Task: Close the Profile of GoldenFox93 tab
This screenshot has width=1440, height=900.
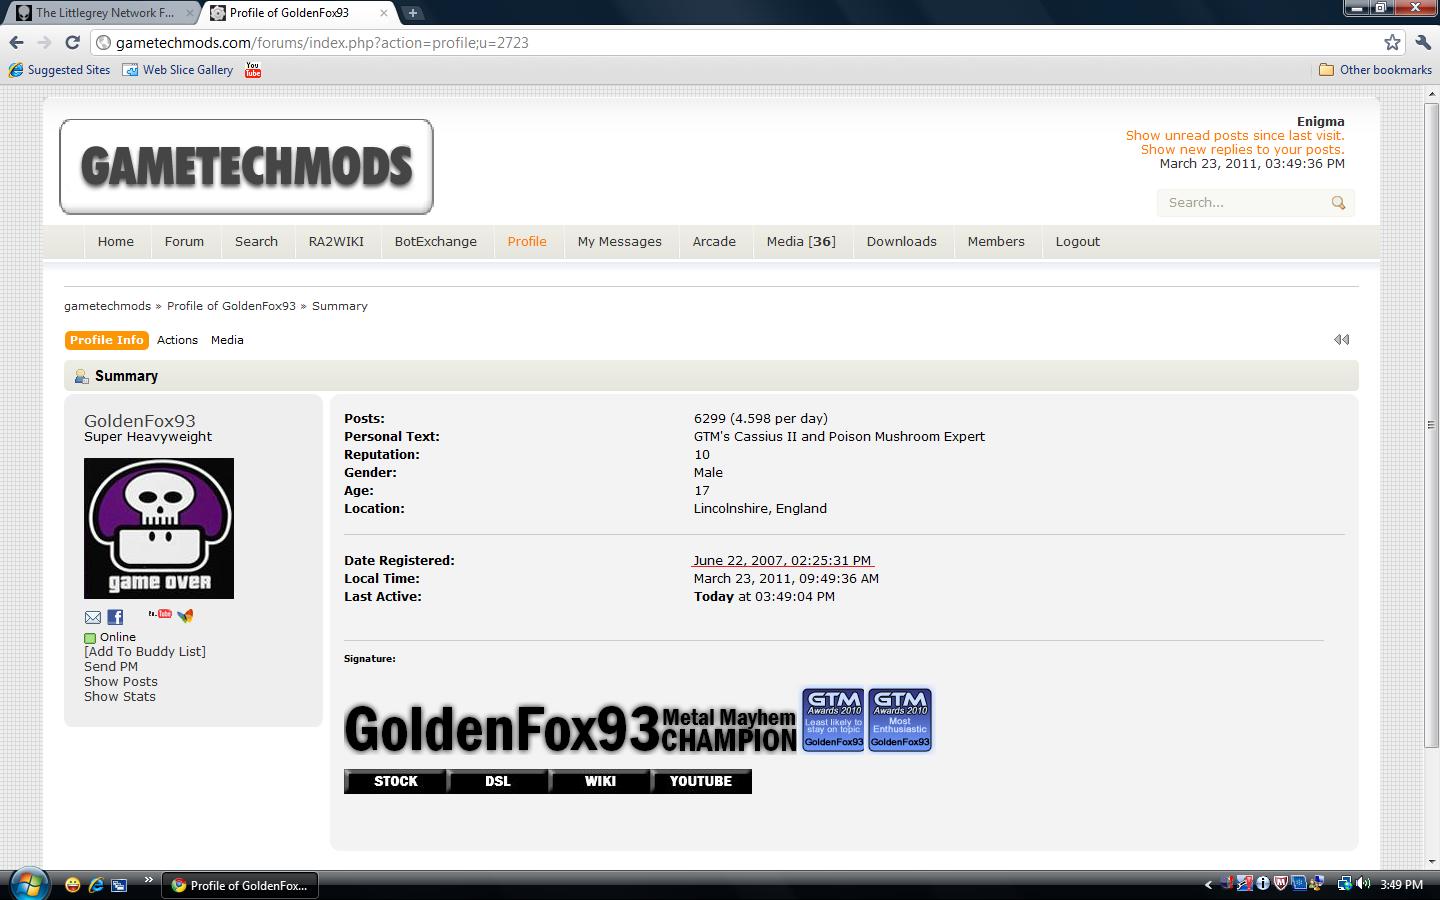Action: tap(383, 13)
